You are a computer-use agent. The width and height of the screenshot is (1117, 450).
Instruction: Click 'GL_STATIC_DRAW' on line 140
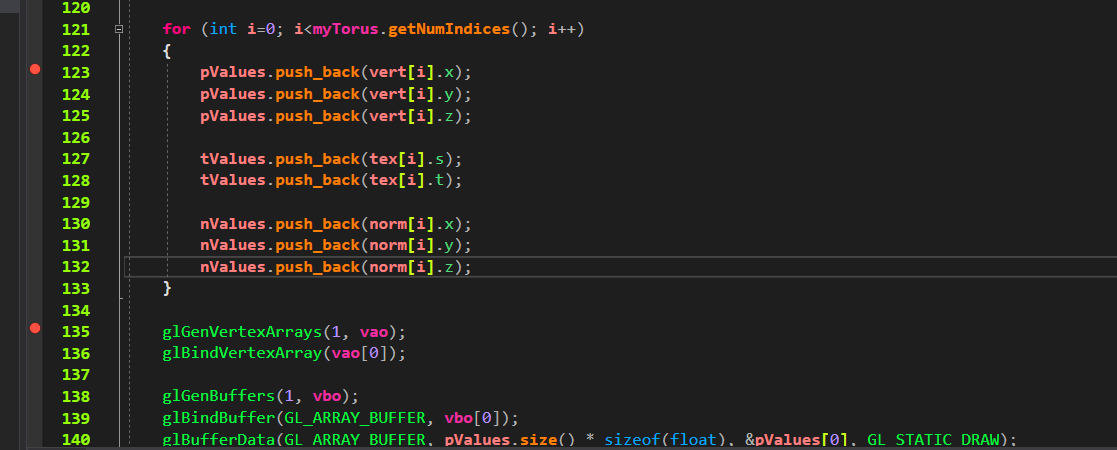click(x=932, y=439)
